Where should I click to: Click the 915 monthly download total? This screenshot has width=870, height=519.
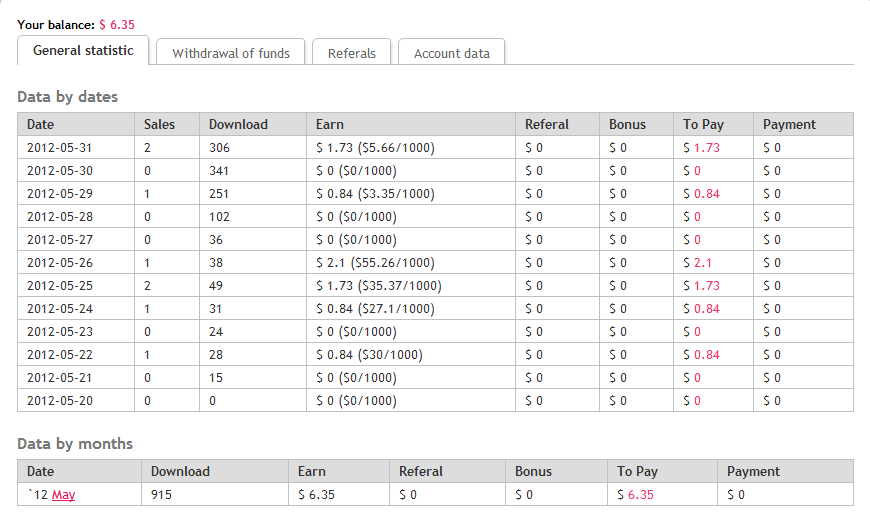163,495
